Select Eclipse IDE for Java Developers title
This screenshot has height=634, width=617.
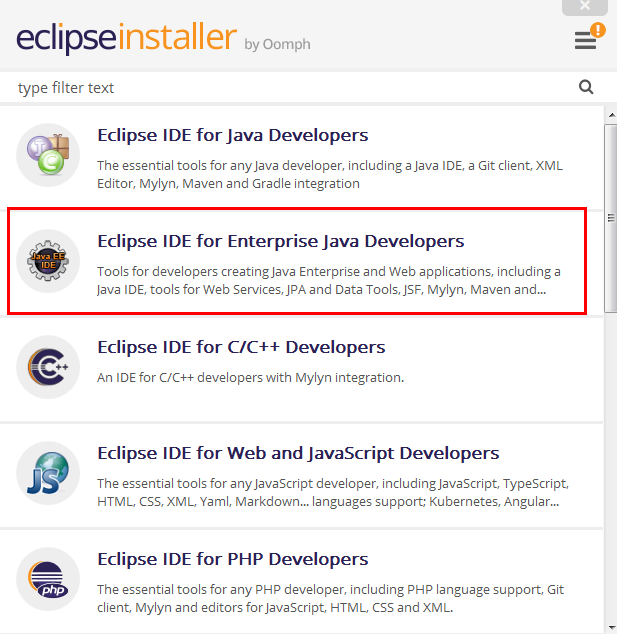(x=233, y=135)
